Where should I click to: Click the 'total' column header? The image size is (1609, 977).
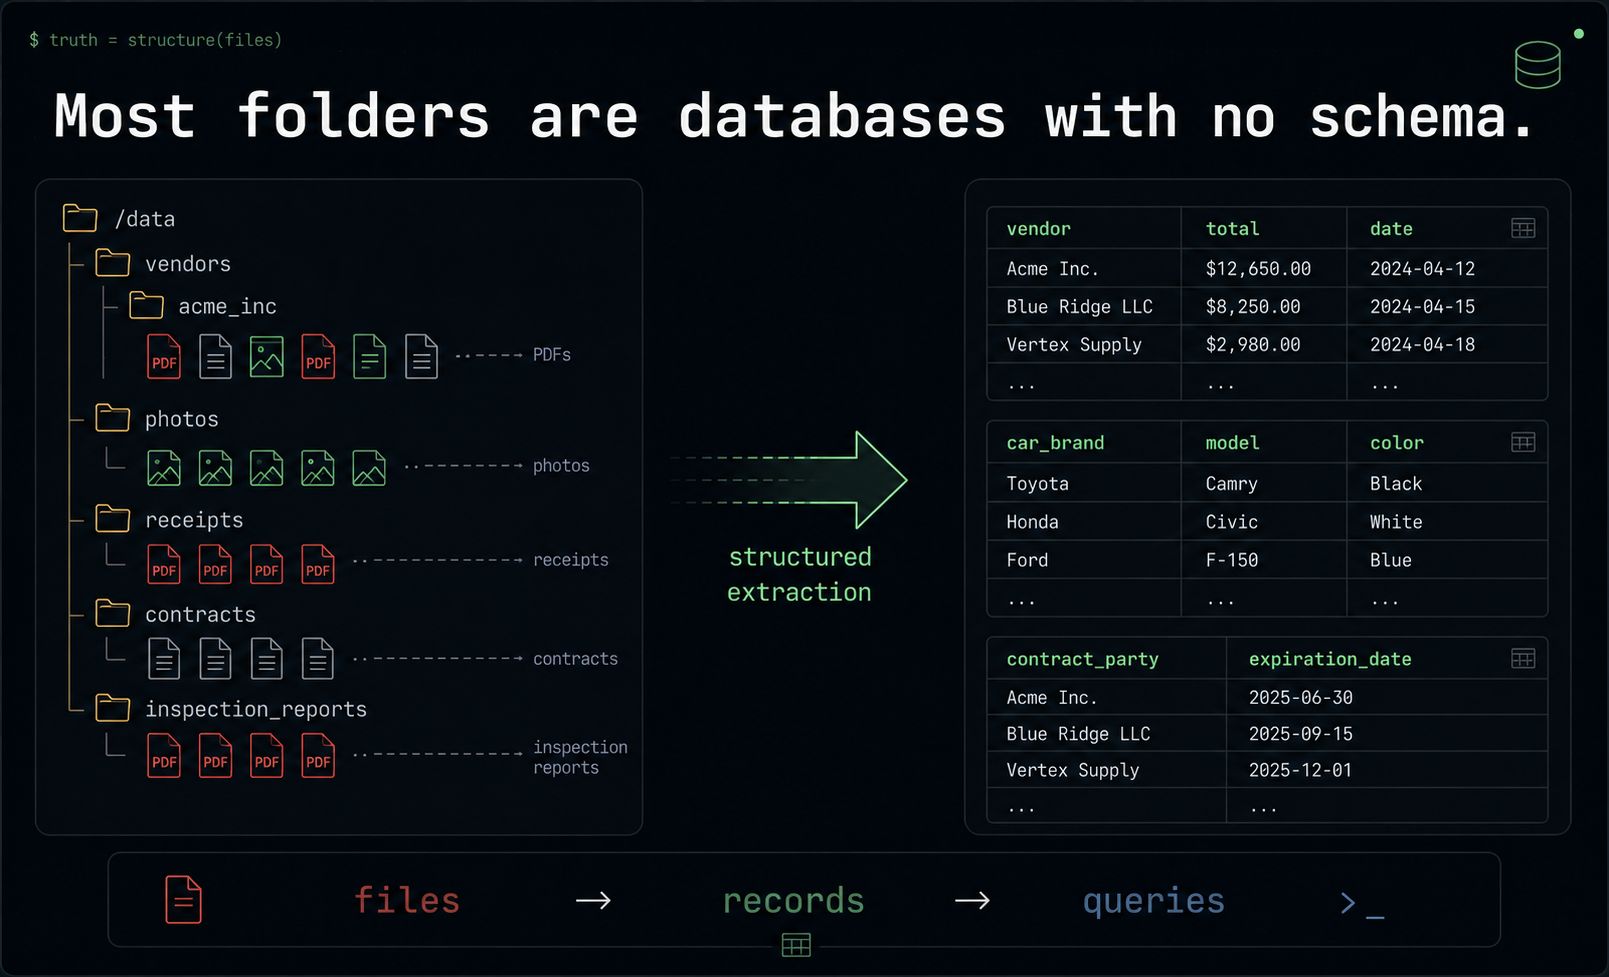(1232, 229)
